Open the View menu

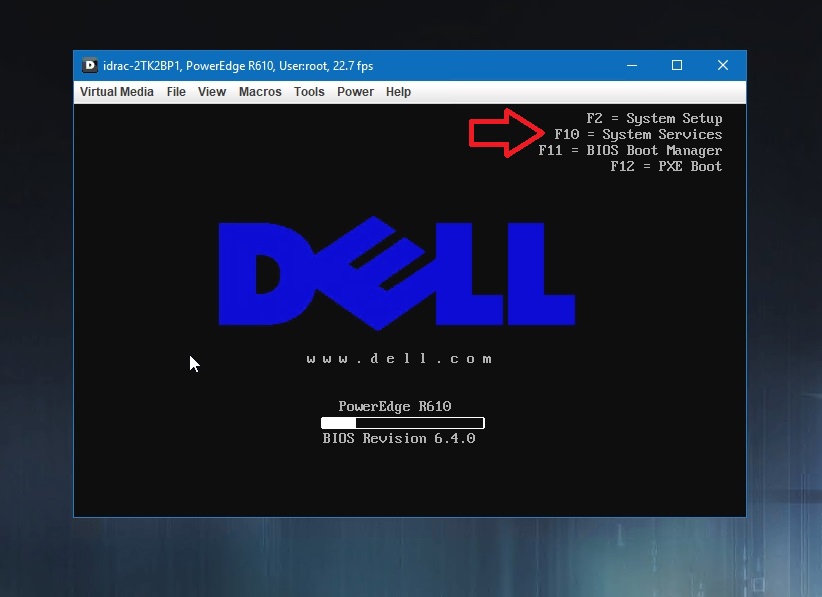[x=212, y=92]
